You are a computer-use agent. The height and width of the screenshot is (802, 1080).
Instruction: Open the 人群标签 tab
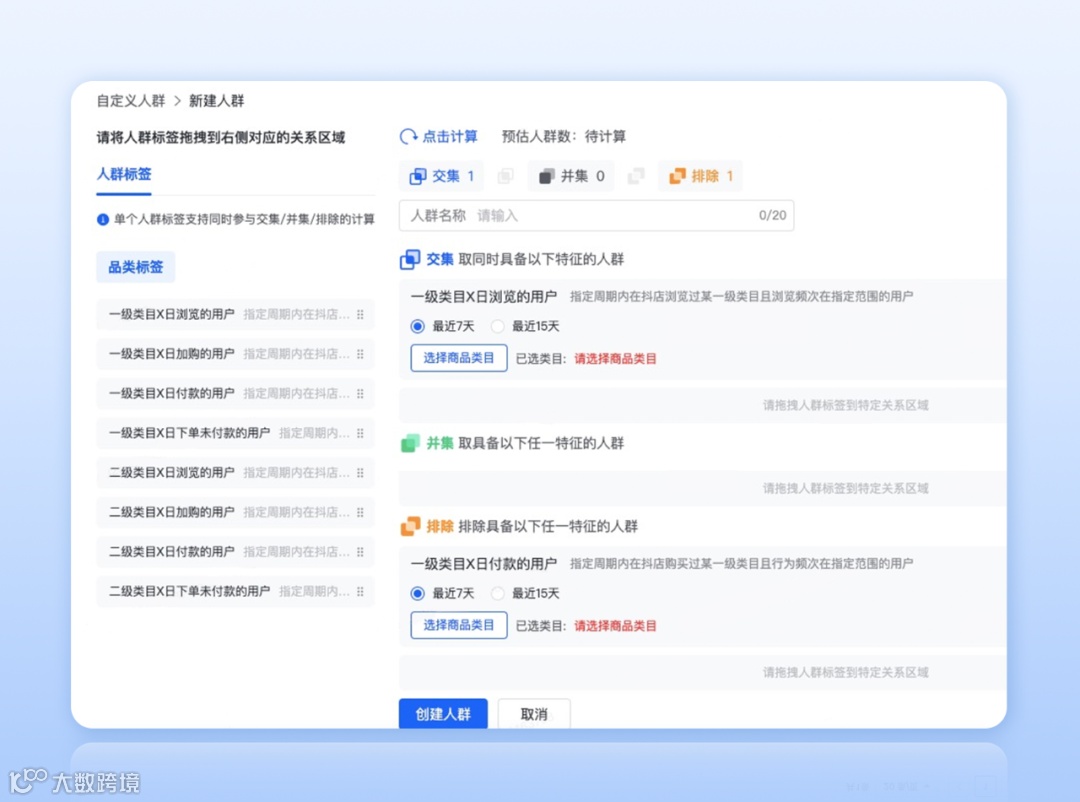[124, 174]
